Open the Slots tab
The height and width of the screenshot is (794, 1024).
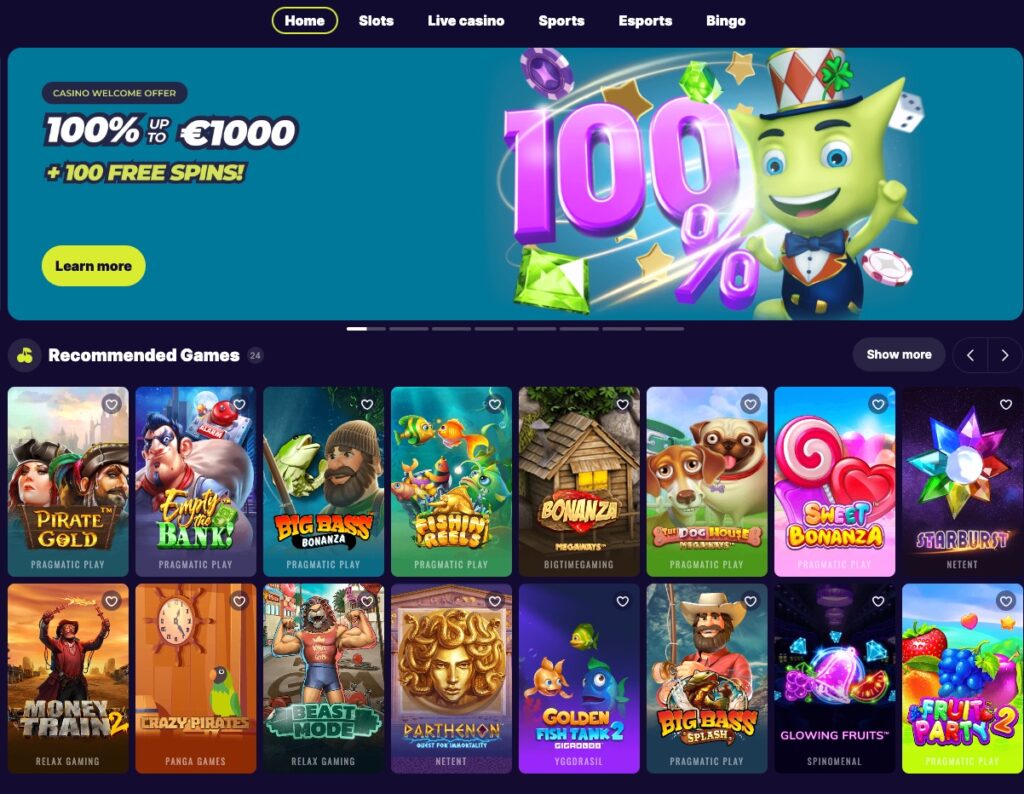pos(376,21)
